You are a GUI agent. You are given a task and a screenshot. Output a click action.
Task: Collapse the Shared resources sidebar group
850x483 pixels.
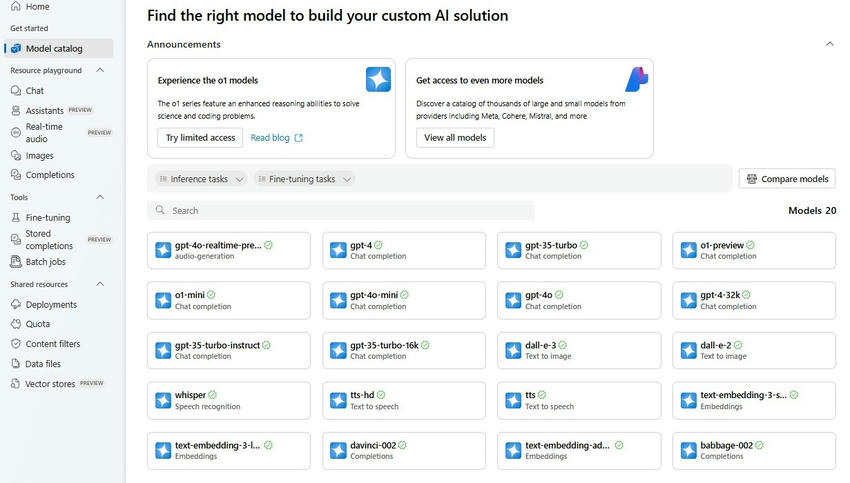(102, 284)
